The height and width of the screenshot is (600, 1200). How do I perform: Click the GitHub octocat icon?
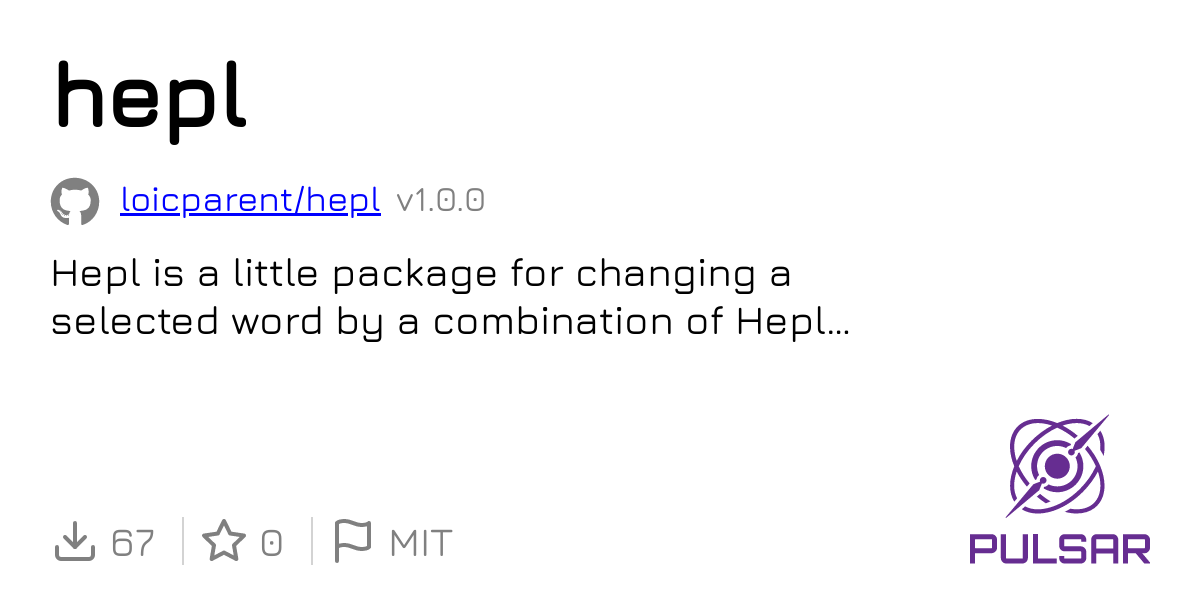tap(75, 202)
